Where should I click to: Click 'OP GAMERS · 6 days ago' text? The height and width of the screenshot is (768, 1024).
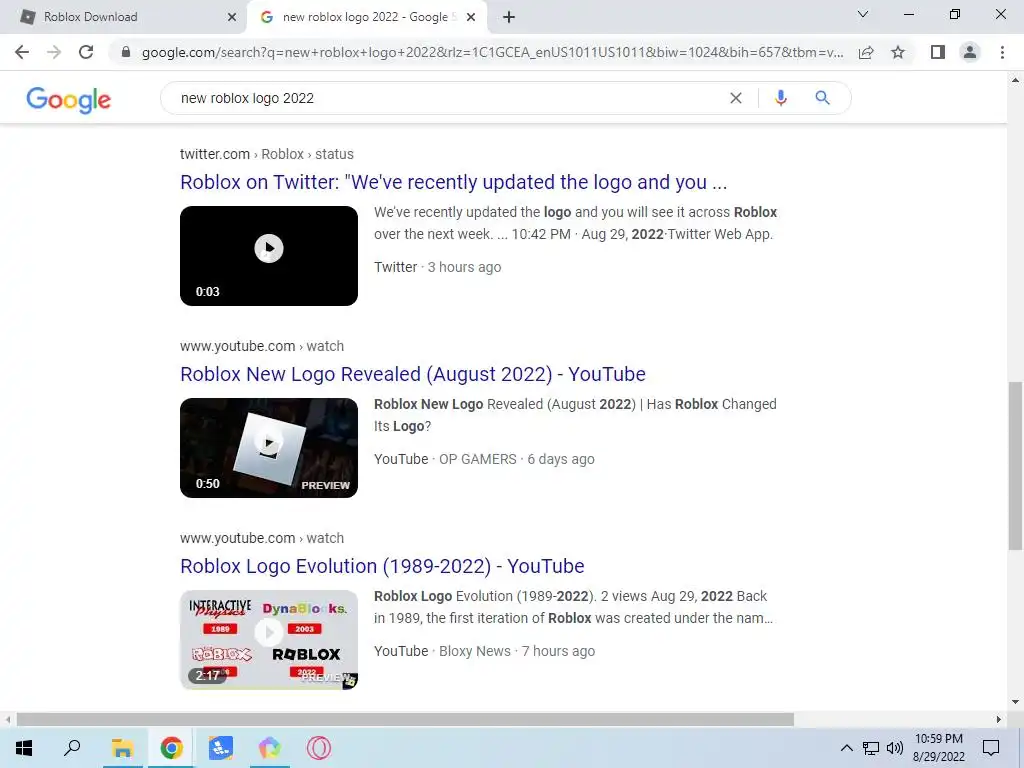coord(517,459)
